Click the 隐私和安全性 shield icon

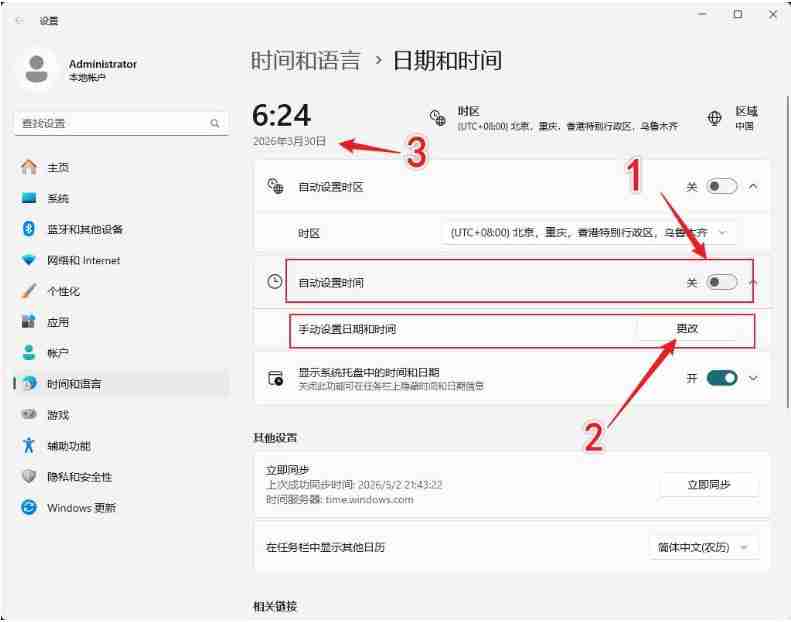(29, 476)
